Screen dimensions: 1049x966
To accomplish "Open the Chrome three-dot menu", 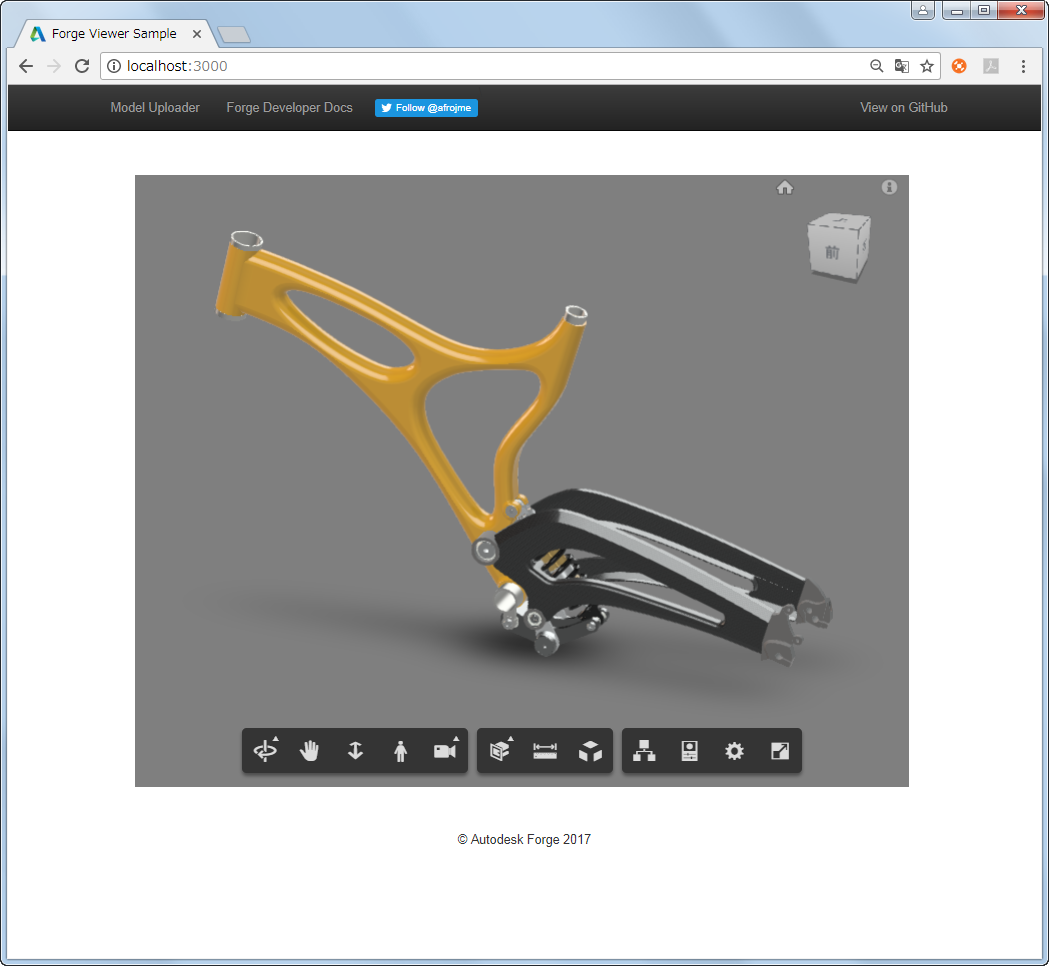I will pos(1023,66).
